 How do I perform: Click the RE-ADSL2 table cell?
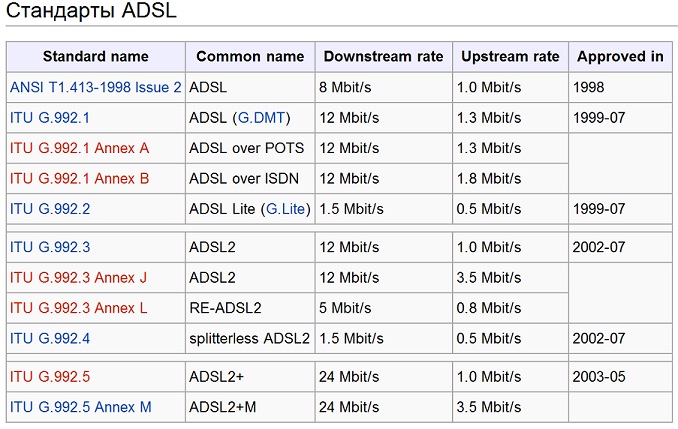click(226, 307)
